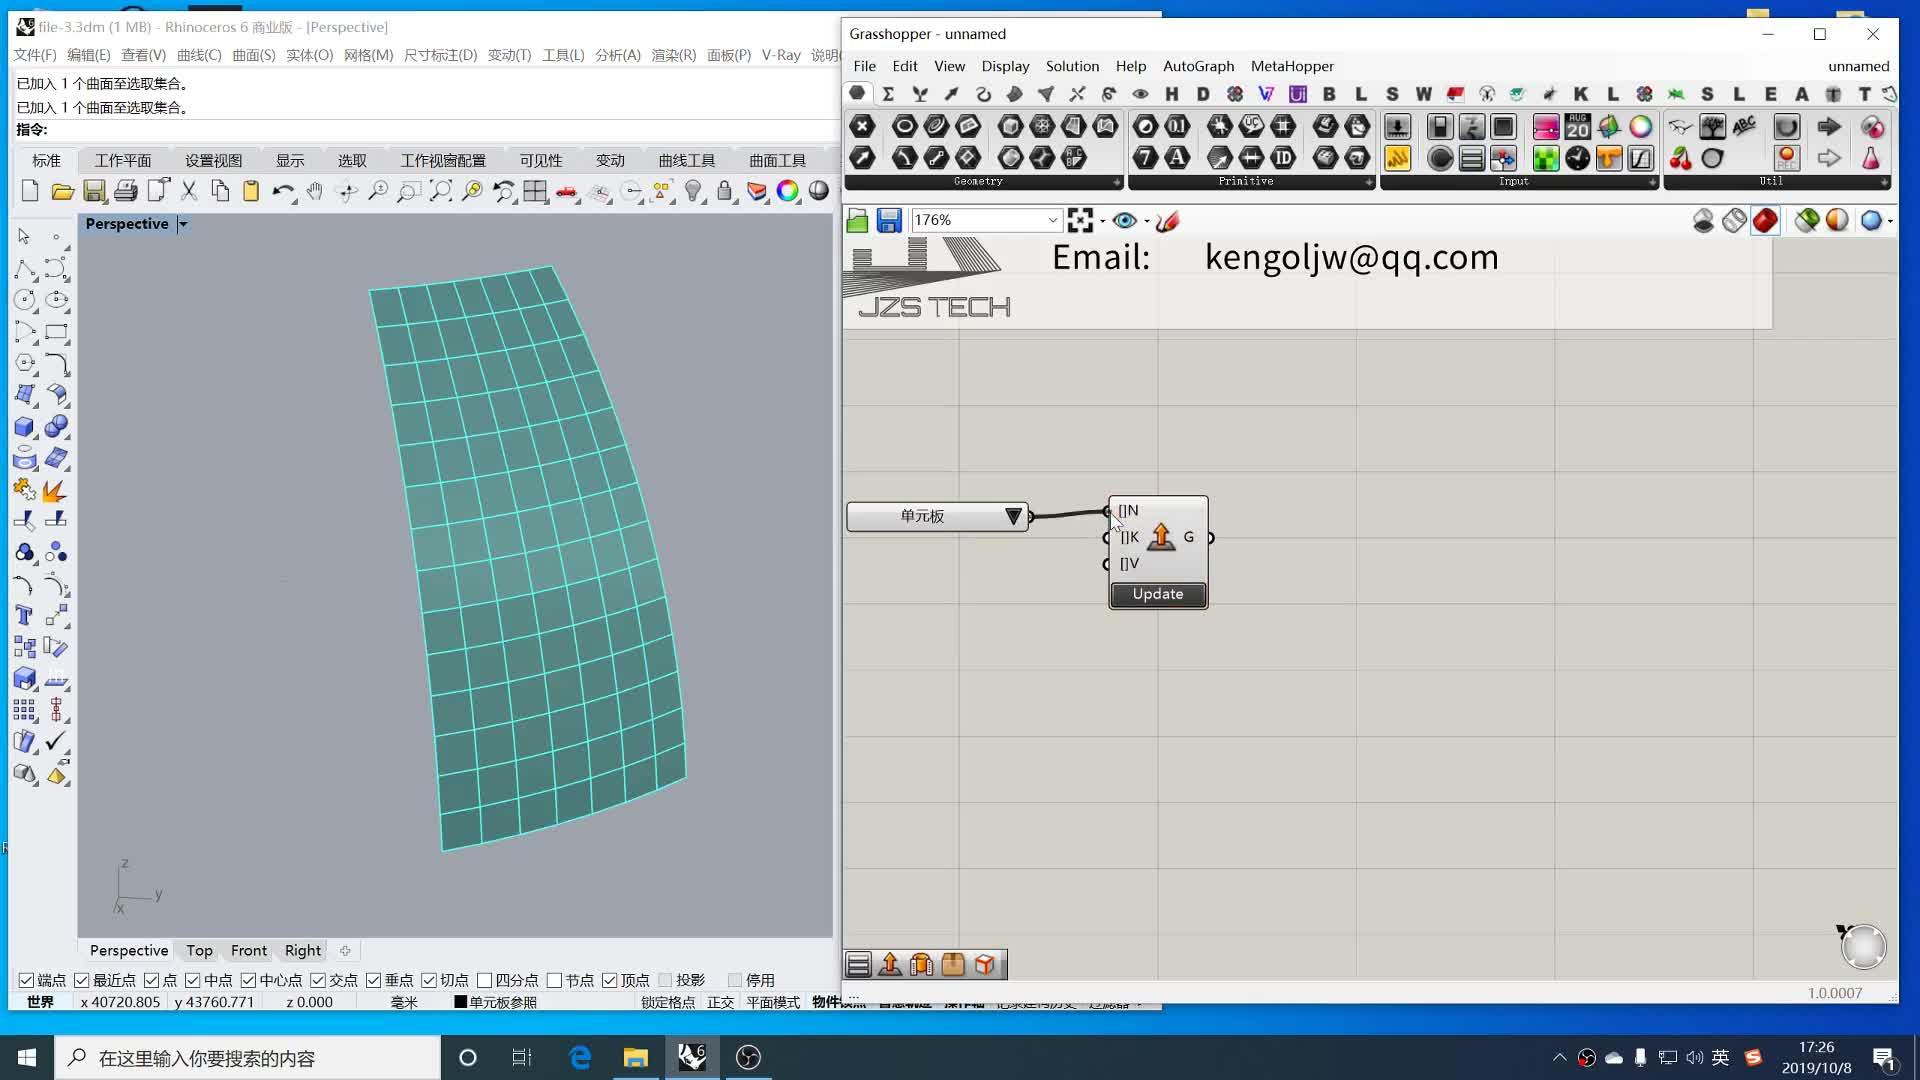
Task: Switch to the Top viewport tab
Action: [x=199, y=950]
